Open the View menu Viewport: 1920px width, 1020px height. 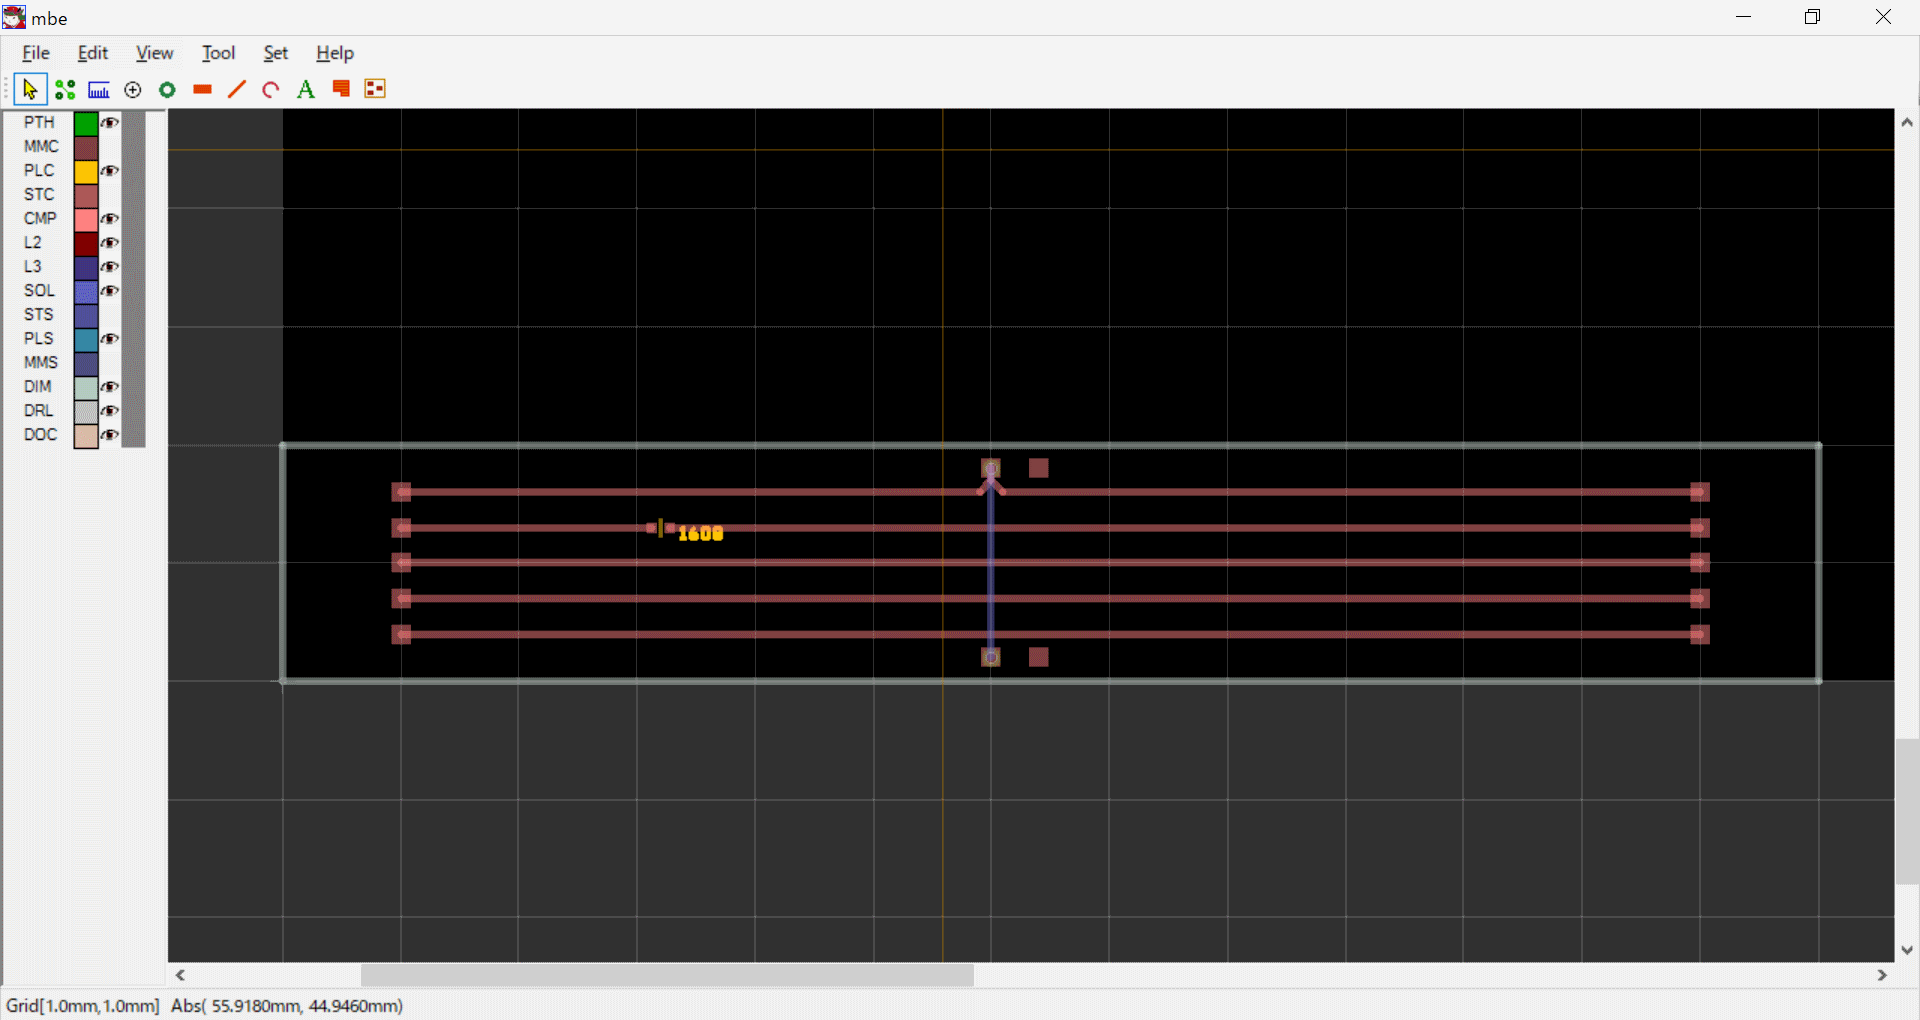[x=154, y=53]
